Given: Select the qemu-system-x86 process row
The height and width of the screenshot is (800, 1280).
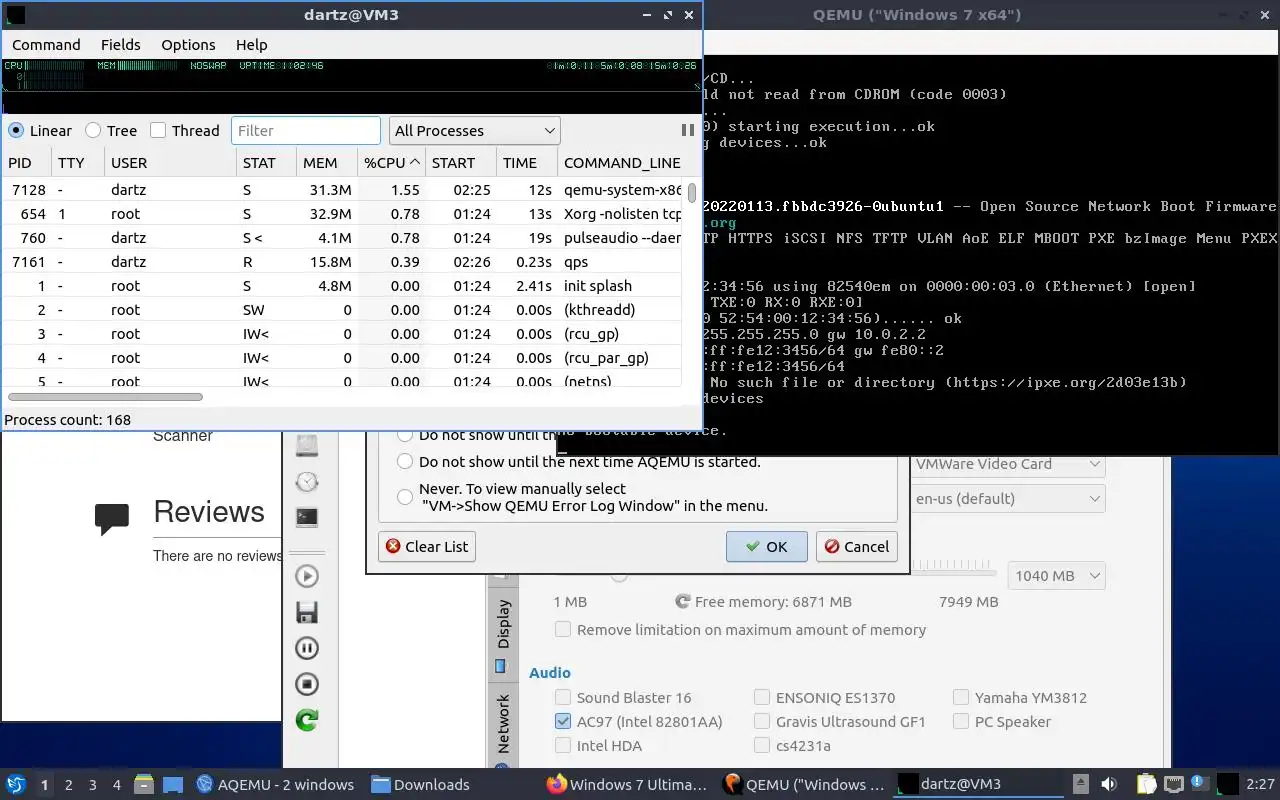Looking at the screenshot, I should [342, 190].
